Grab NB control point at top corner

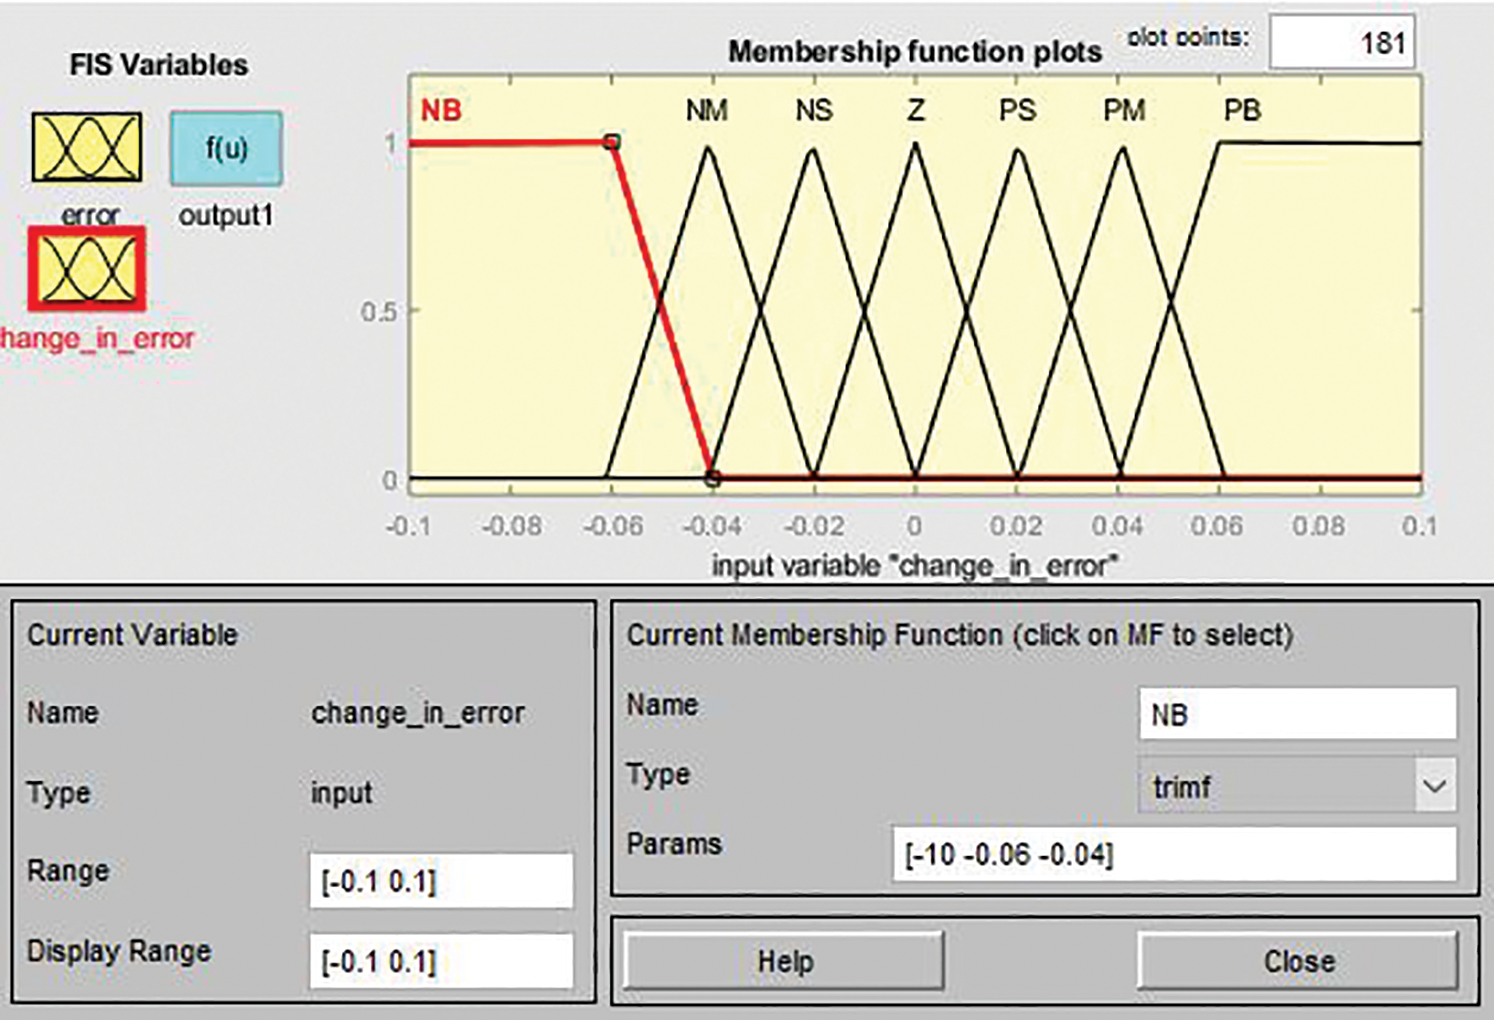pos(612,142)
